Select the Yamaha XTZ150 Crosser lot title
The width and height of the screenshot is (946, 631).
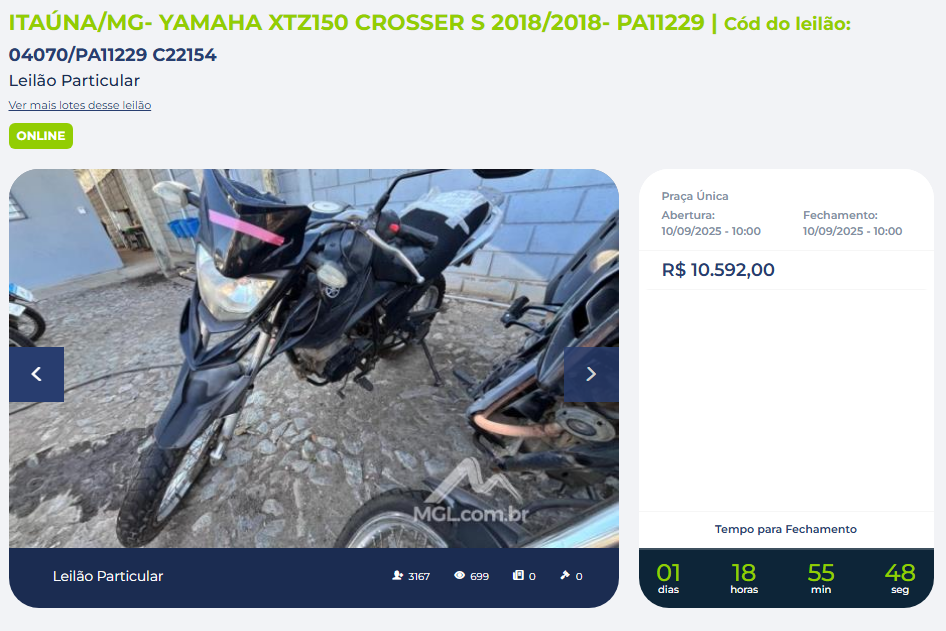(357, 22)
